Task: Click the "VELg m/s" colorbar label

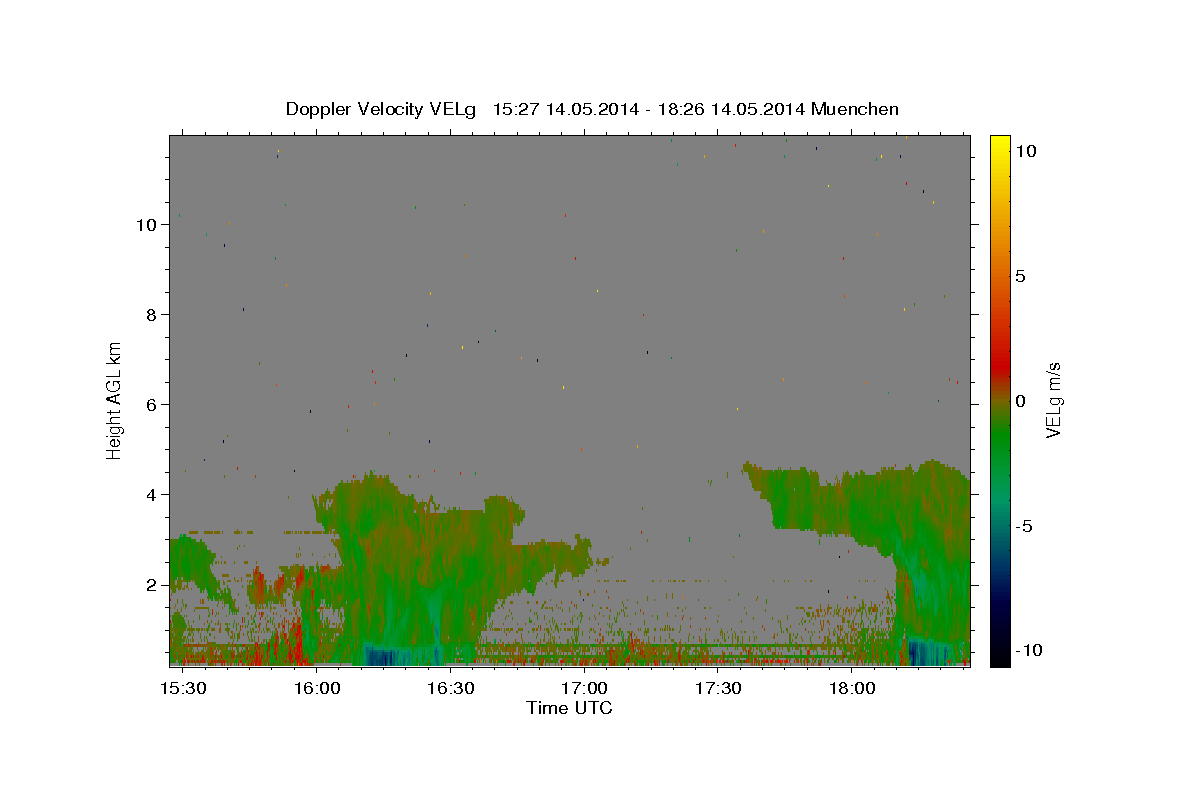Action: click(1053, 399)
